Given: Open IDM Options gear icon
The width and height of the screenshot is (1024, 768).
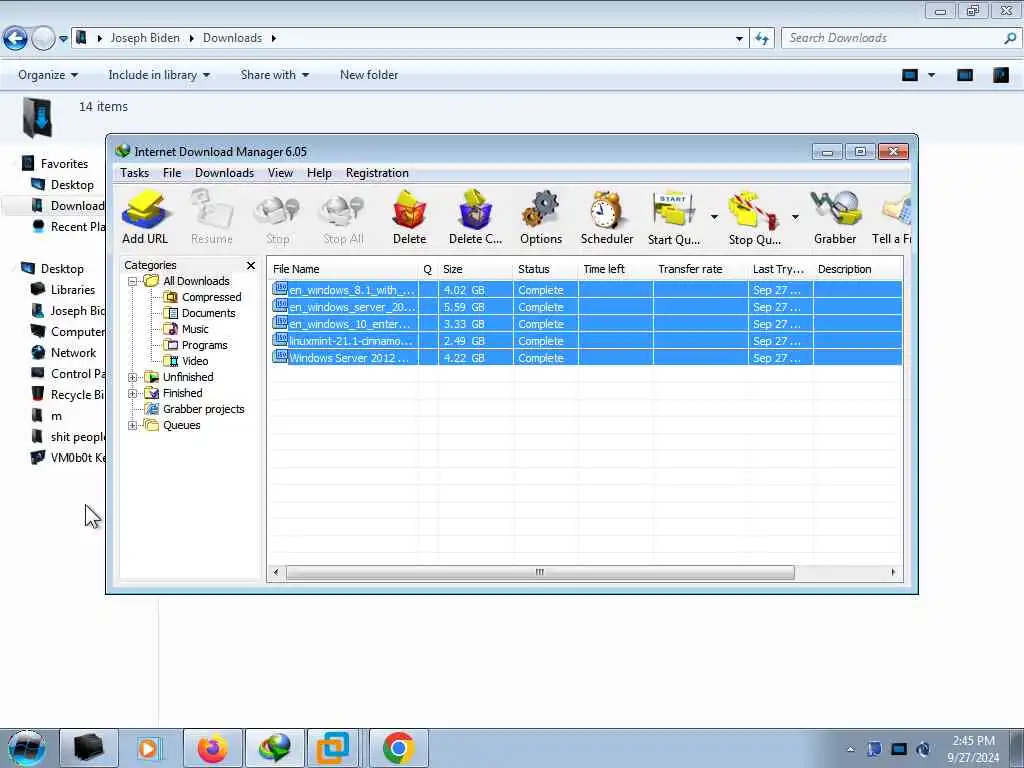Looking at the screenshot, I should tap(541, 217).
